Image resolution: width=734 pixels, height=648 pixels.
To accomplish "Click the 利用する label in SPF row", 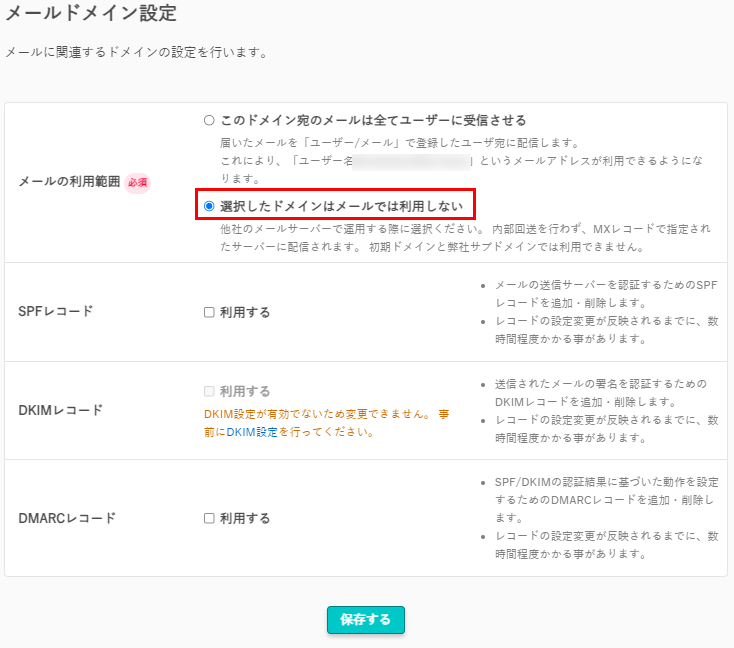I will point(245,312).
